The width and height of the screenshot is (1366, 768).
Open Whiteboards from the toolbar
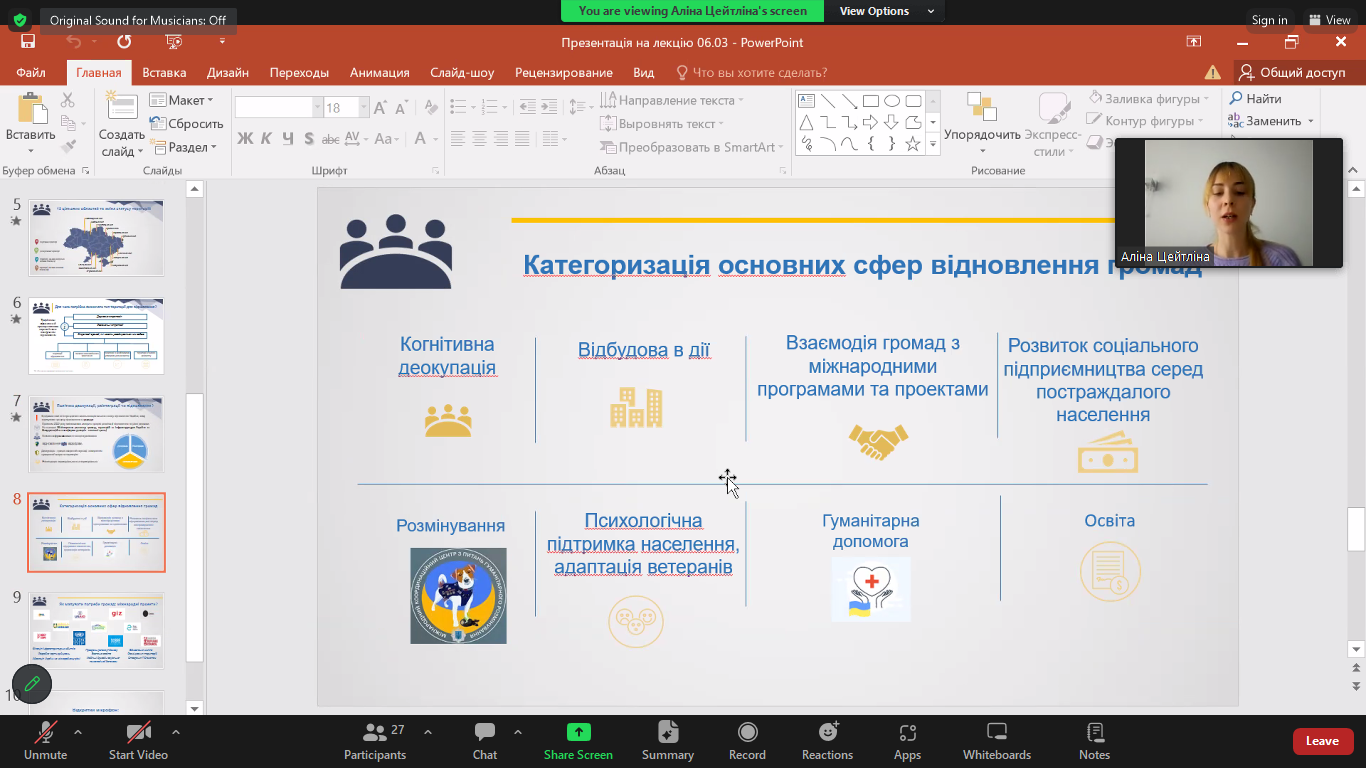coord(996,733)
